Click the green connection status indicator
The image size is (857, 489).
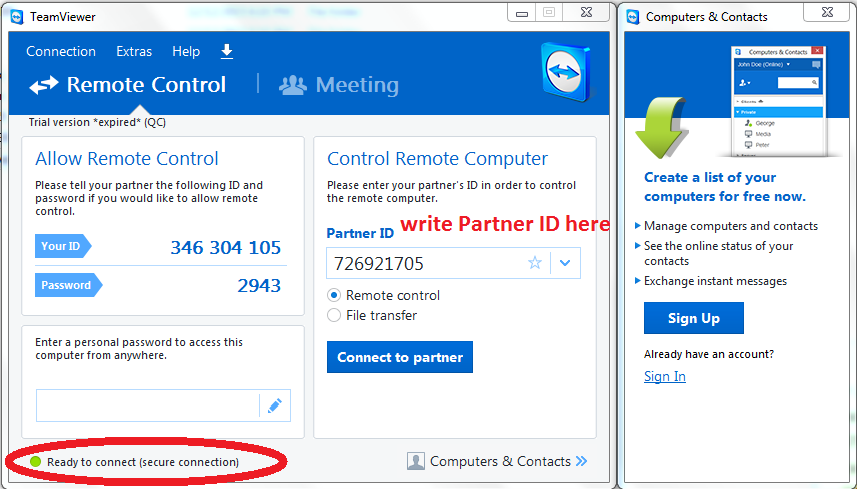point(36,462)
